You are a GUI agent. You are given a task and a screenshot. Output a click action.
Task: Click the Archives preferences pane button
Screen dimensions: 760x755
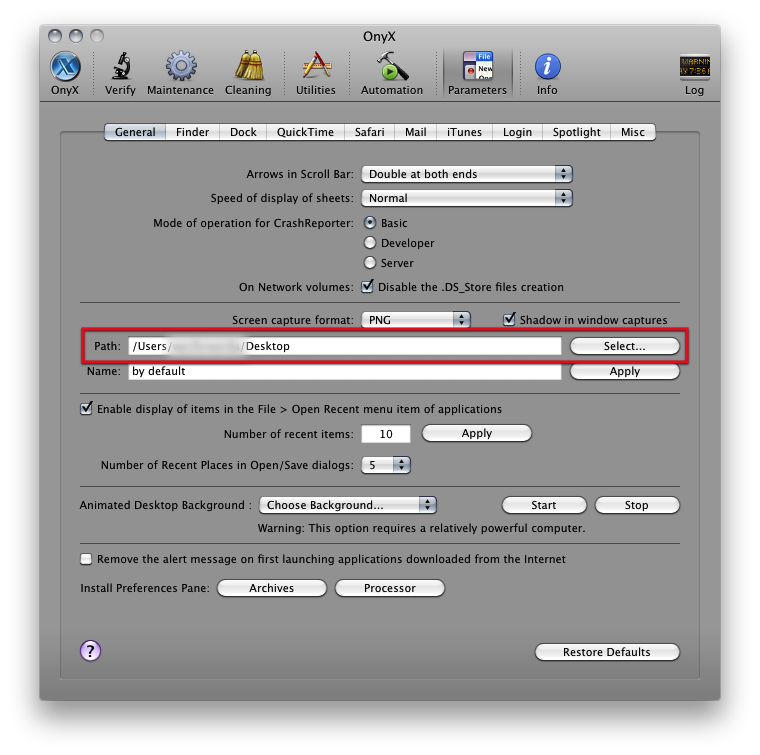[272, 588]
